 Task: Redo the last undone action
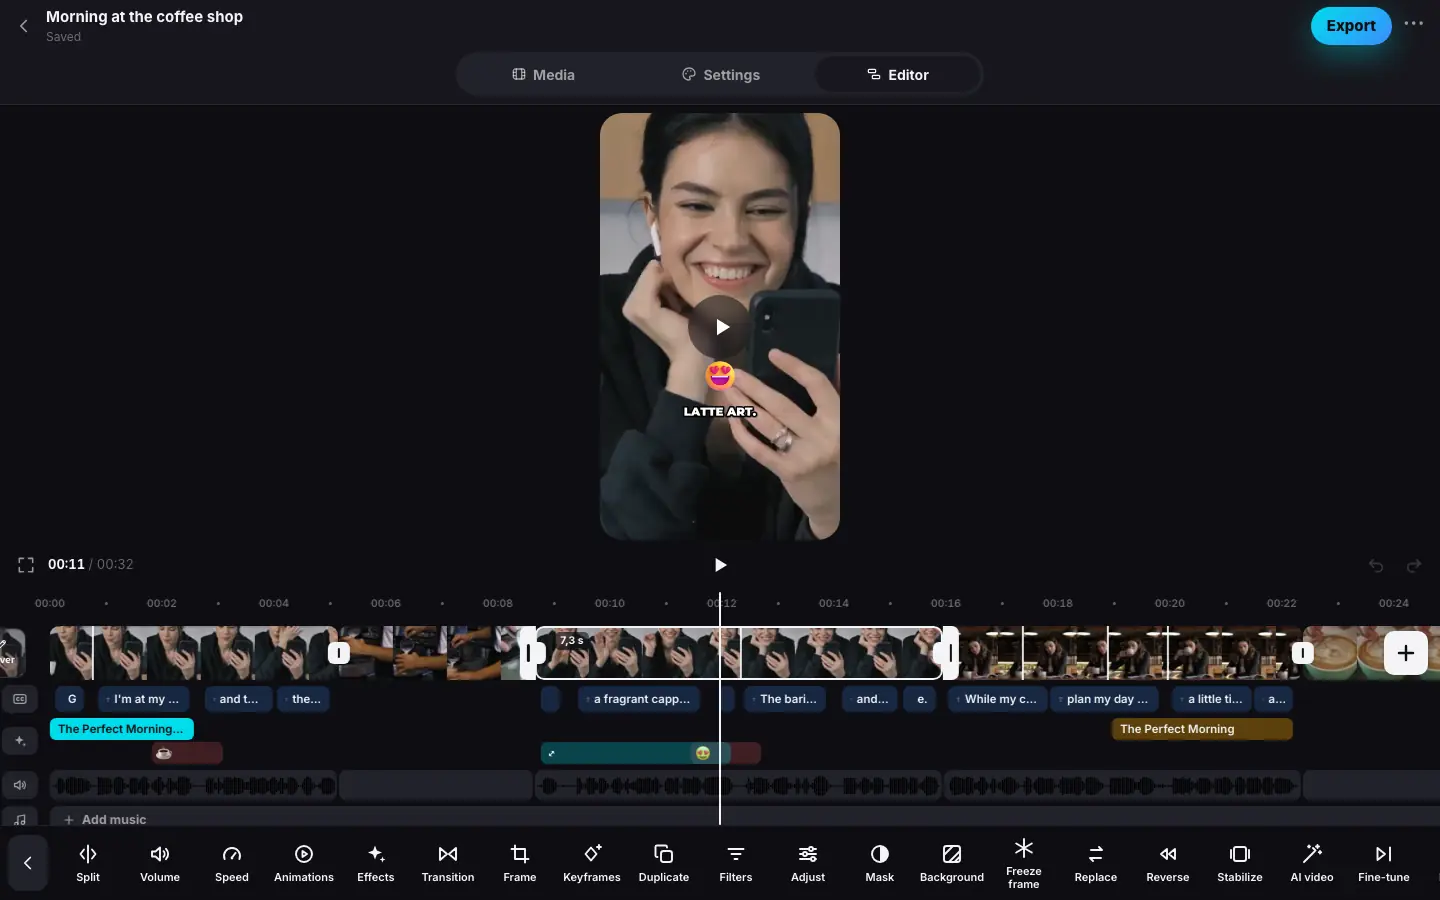pos(1414,566)
